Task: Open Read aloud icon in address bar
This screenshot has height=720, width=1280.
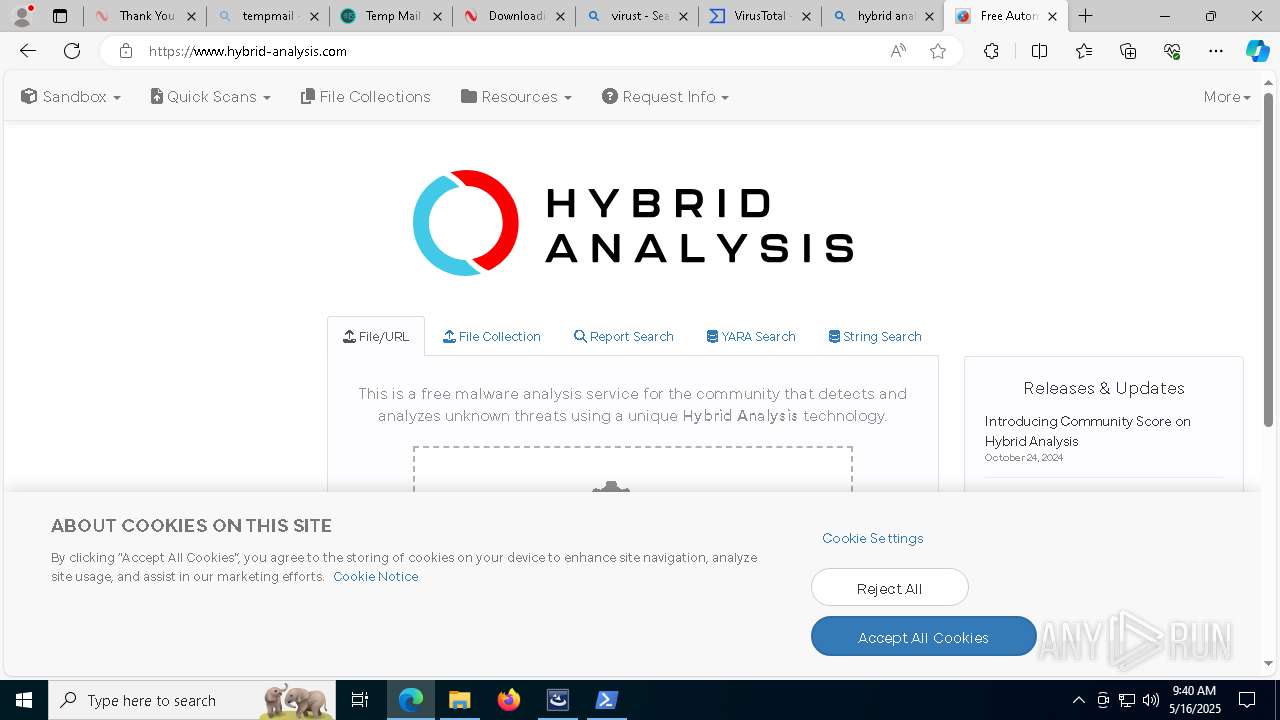Action: tap(898, 51)
